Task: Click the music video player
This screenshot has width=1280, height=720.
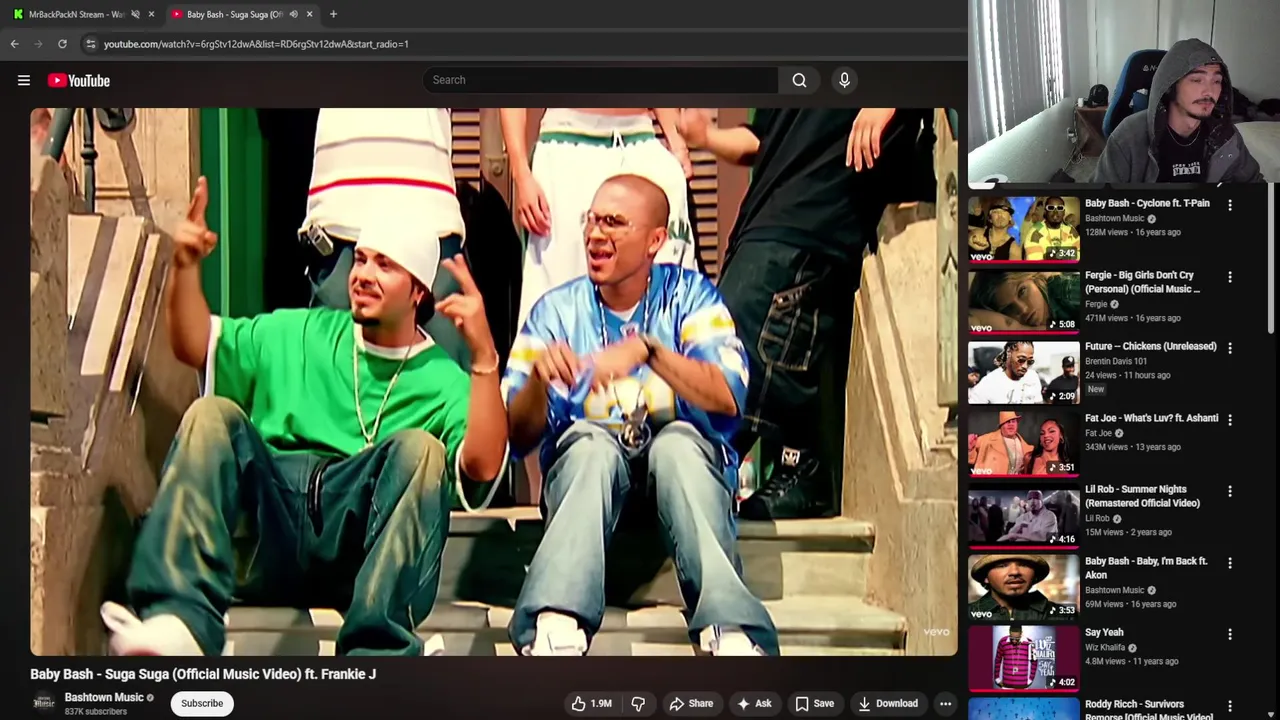Action: 494,381
